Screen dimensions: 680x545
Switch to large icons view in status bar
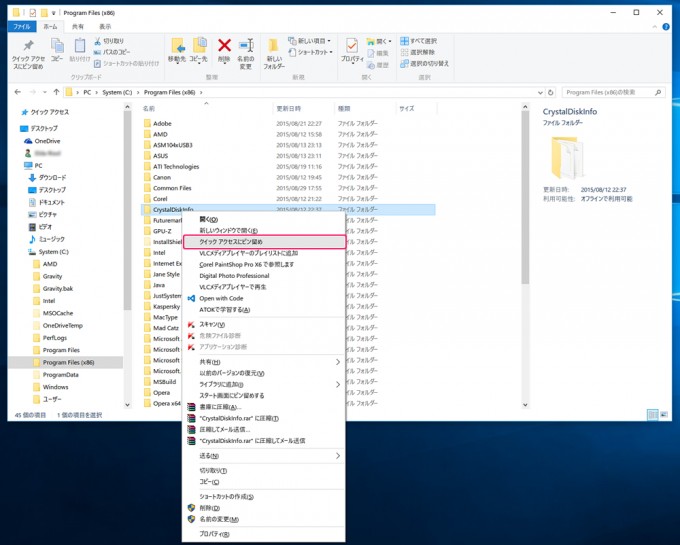[x=664, y=415]
